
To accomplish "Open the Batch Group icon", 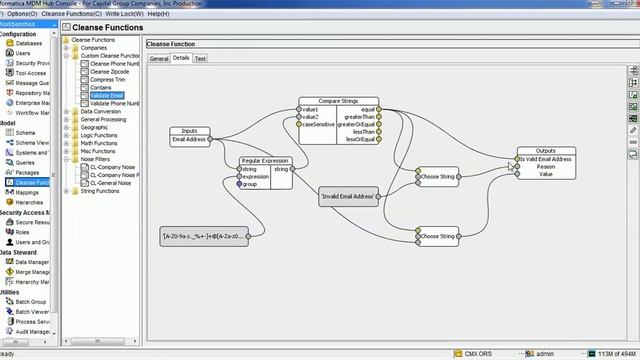I will (10, 302).
